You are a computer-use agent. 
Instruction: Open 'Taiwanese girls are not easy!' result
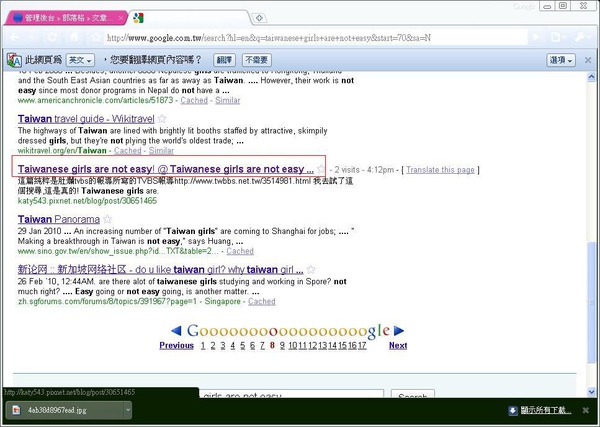click(166, 169)
